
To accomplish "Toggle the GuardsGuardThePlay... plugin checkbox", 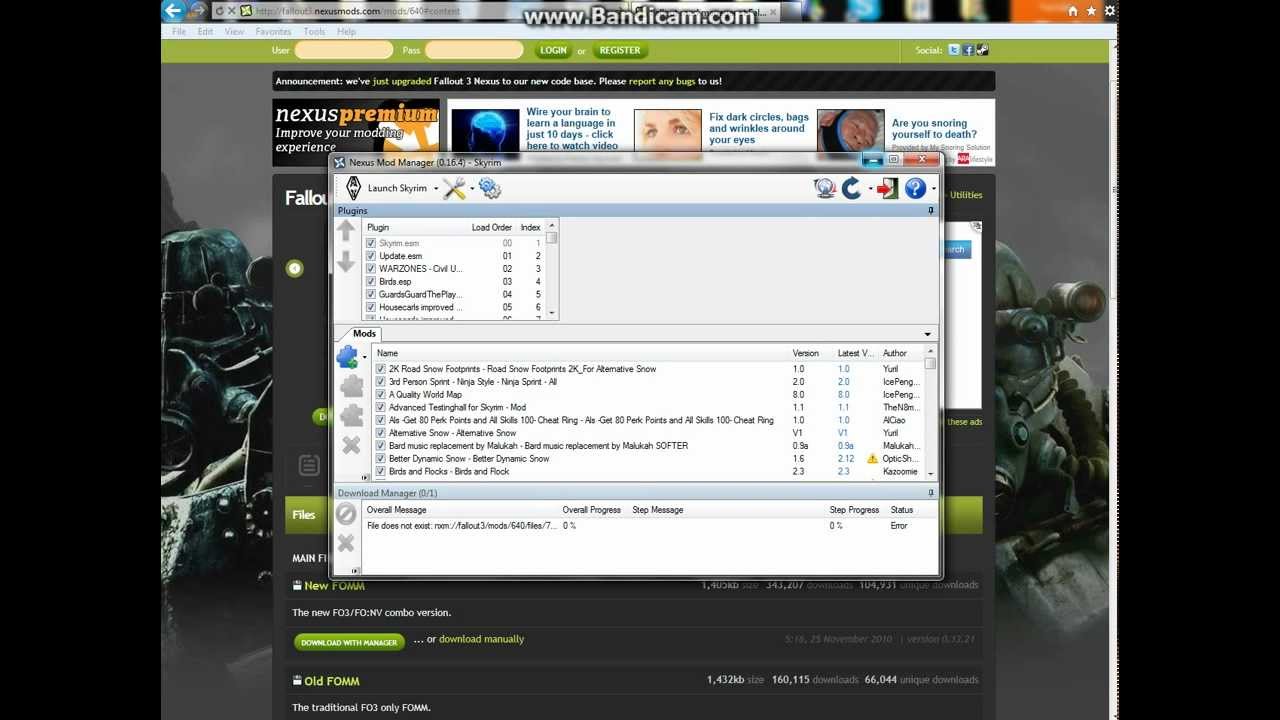I will coord(371,295).
